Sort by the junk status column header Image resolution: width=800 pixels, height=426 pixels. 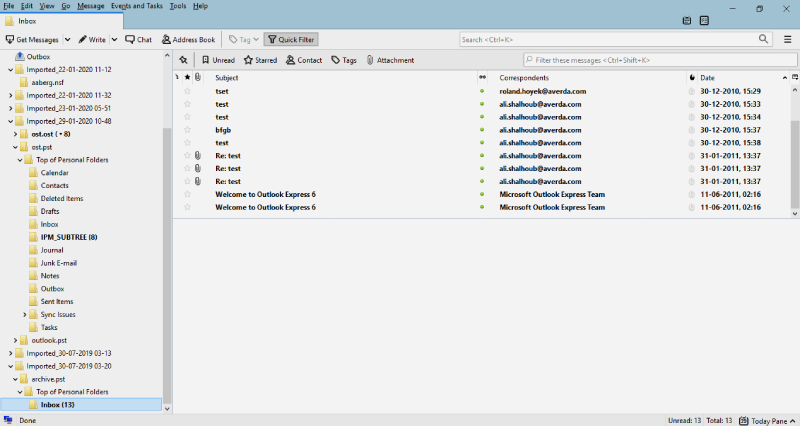pos(692,78)
